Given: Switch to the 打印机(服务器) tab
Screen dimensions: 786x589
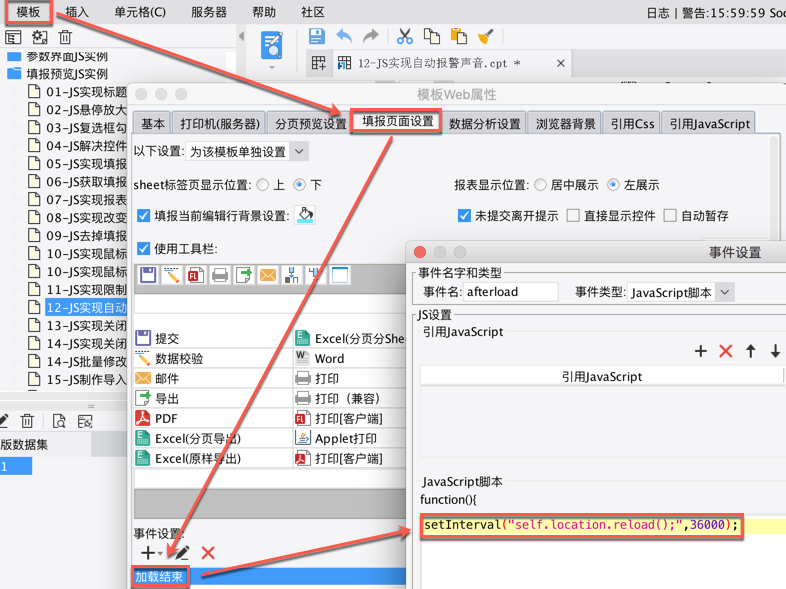Looking at the screenshot, I should pyautogui.click(x=220, y=123).
